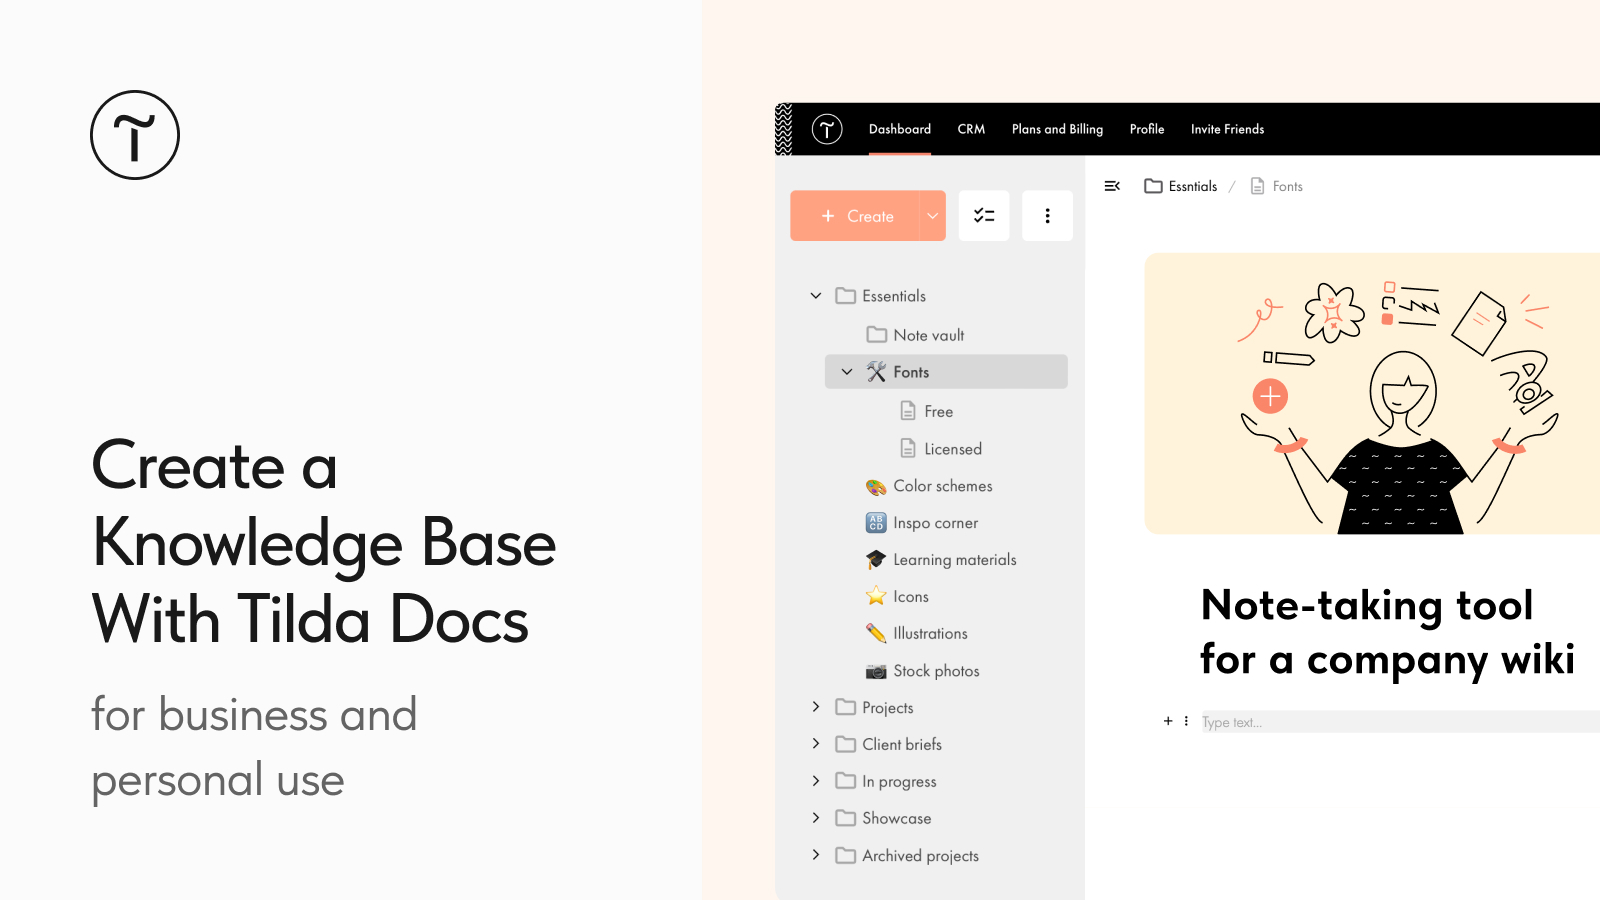Click the orange plus circle in illustration
Screen dimensions: 1600x900
[1270, 396]
